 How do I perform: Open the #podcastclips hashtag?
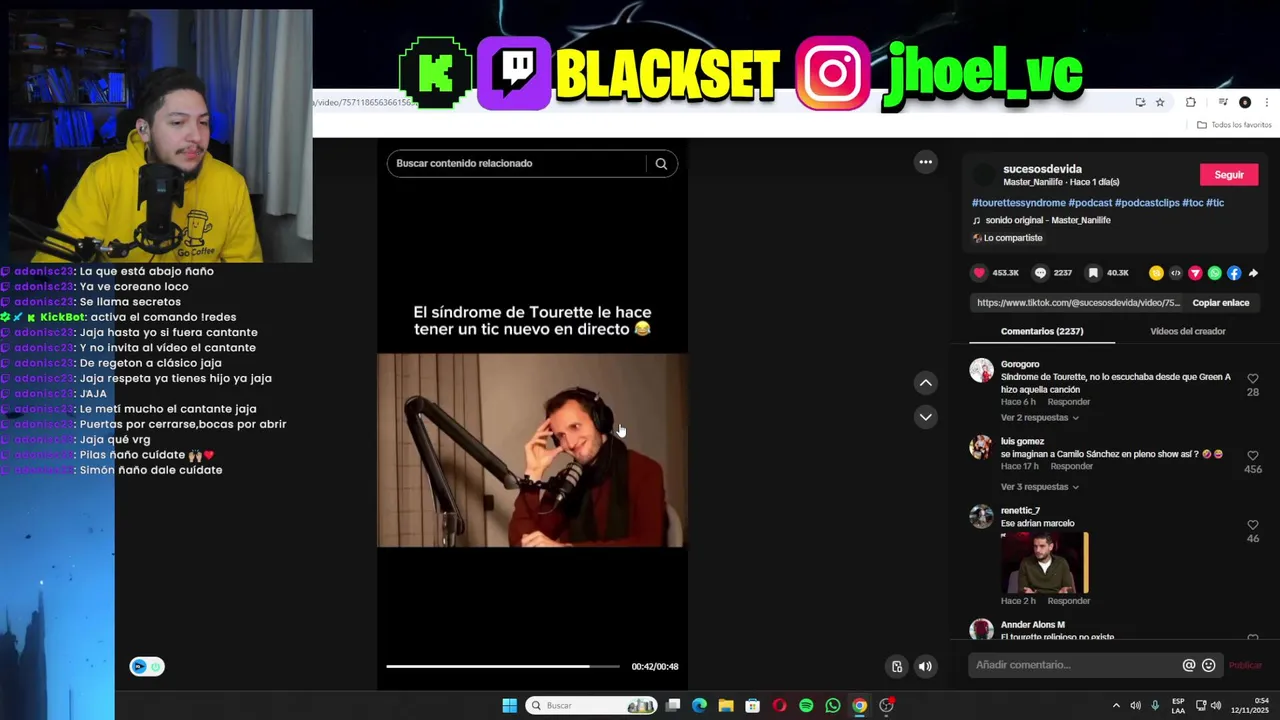pyautogui.click(x=1147, y=203)
